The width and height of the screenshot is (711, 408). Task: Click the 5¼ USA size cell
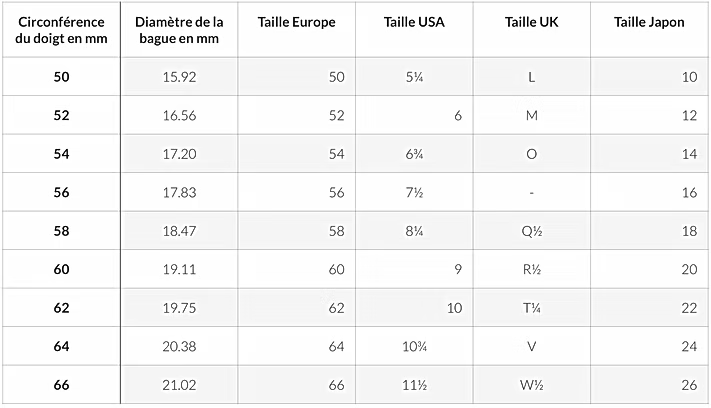click(x=414, y=77)
